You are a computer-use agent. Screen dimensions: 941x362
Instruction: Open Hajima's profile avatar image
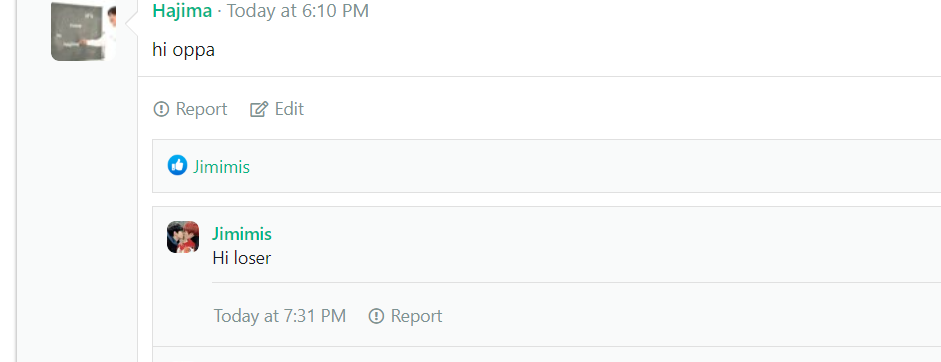coord(83,31)
